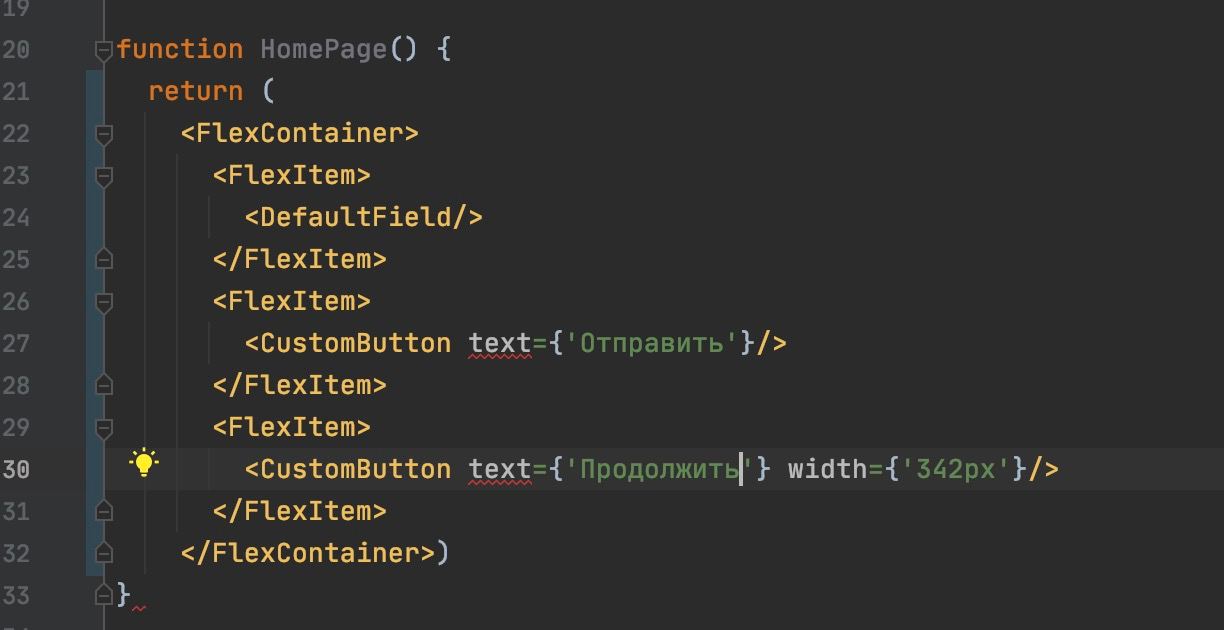The image size is (1224, 630).
Task: Click fold-end marker beside closing FlexContainer tag
Action: coord(103,553)
